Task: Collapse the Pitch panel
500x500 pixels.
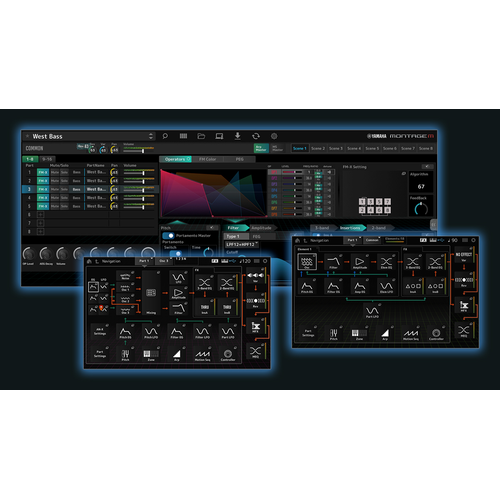Action: [x=212, y=228]
